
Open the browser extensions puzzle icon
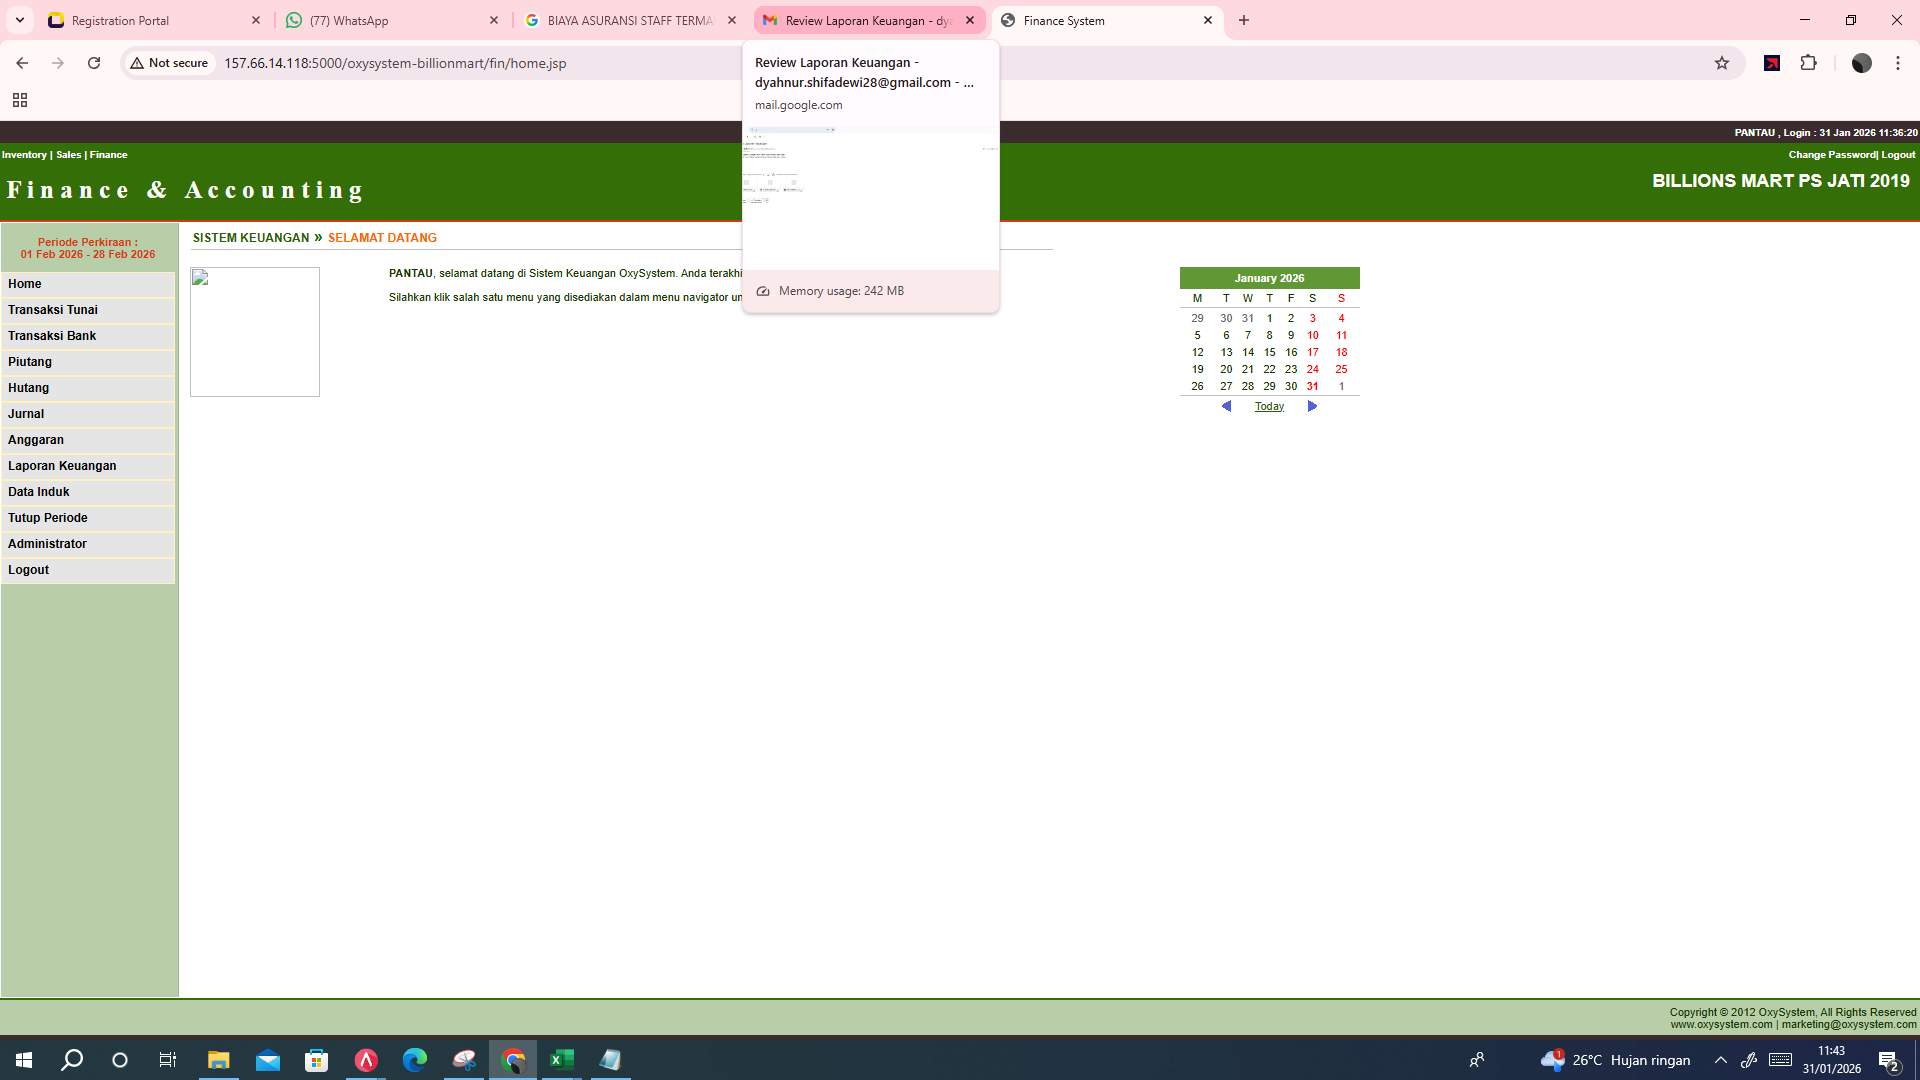pyautogui.click(x=1809, y=62)
